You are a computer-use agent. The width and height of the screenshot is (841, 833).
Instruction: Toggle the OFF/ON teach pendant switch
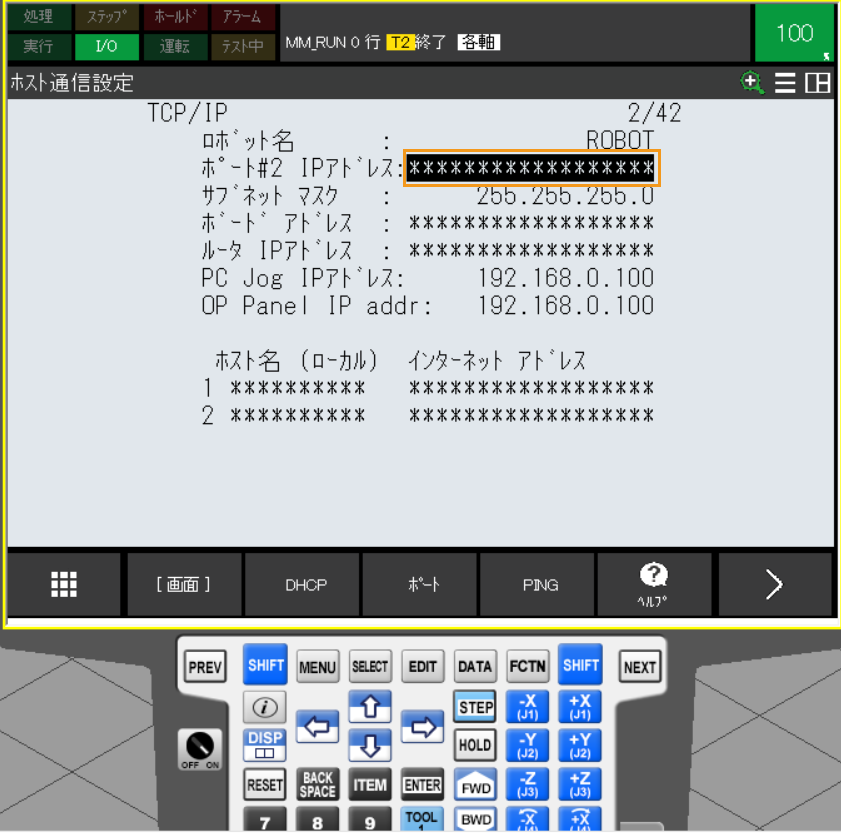pos(200,749)
